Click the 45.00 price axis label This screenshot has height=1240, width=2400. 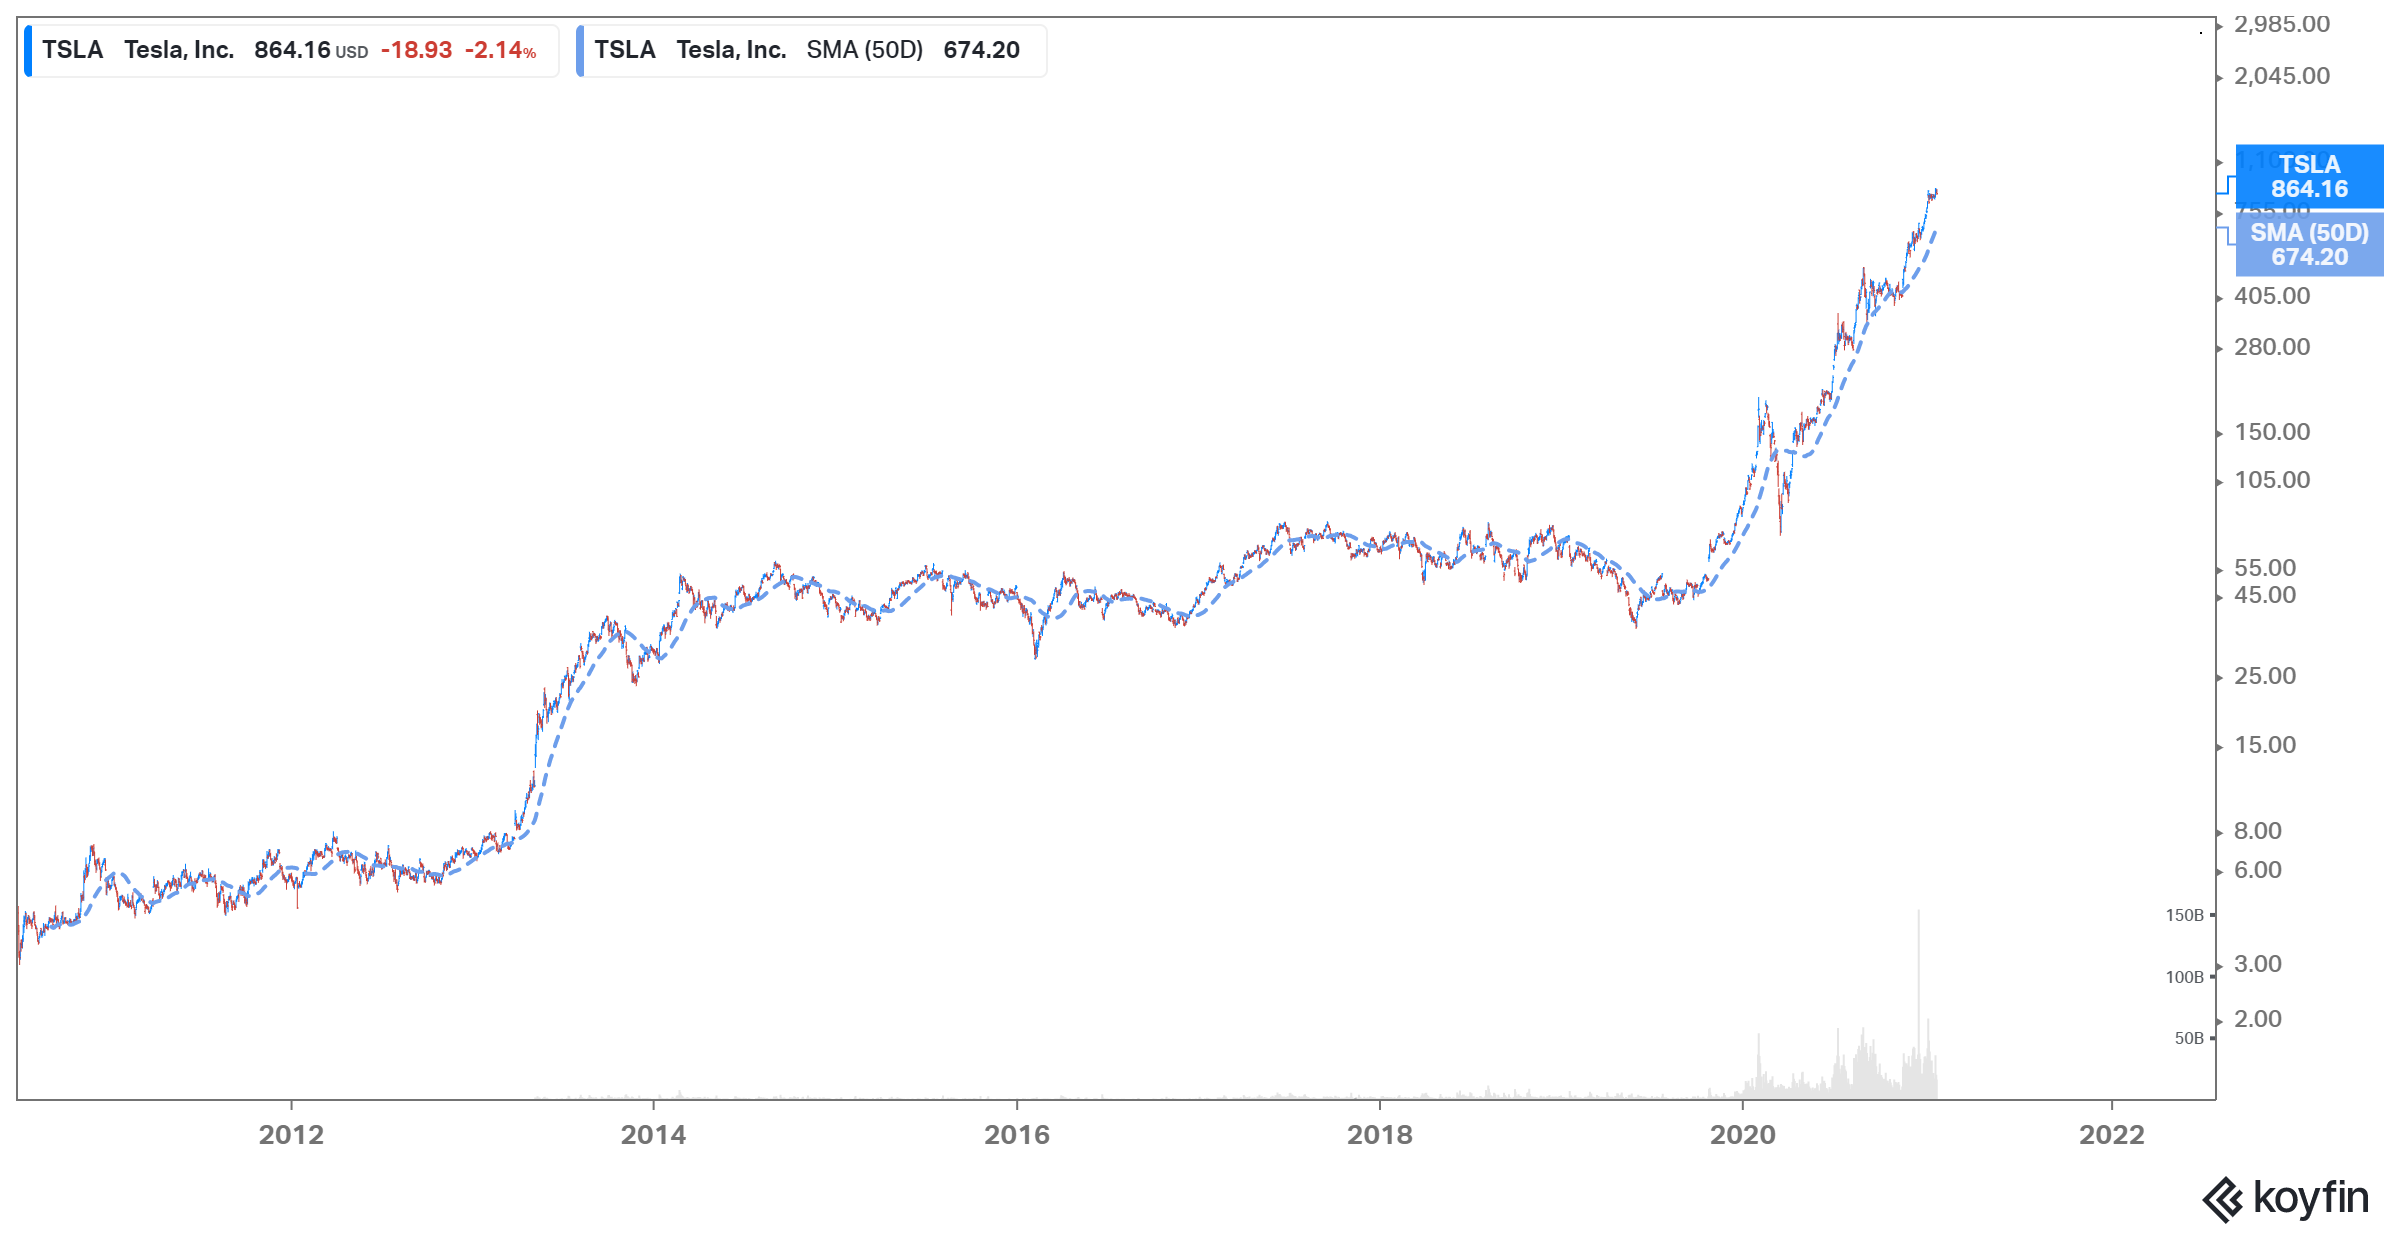2265,595
